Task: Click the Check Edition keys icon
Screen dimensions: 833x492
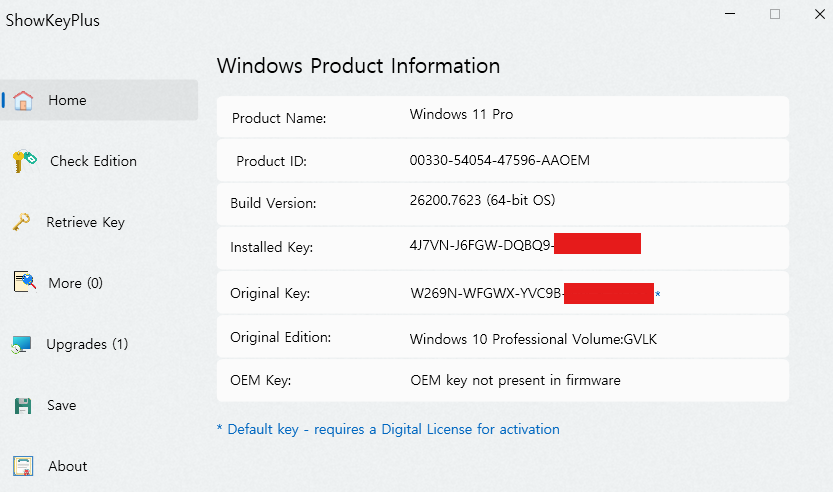Action: tap(24, 161)
